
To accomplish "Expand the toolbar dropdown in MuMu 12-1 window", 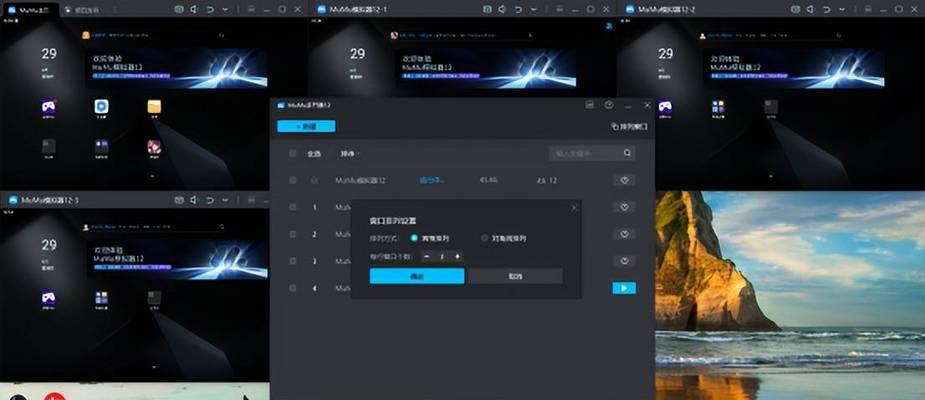I will 534,10.
